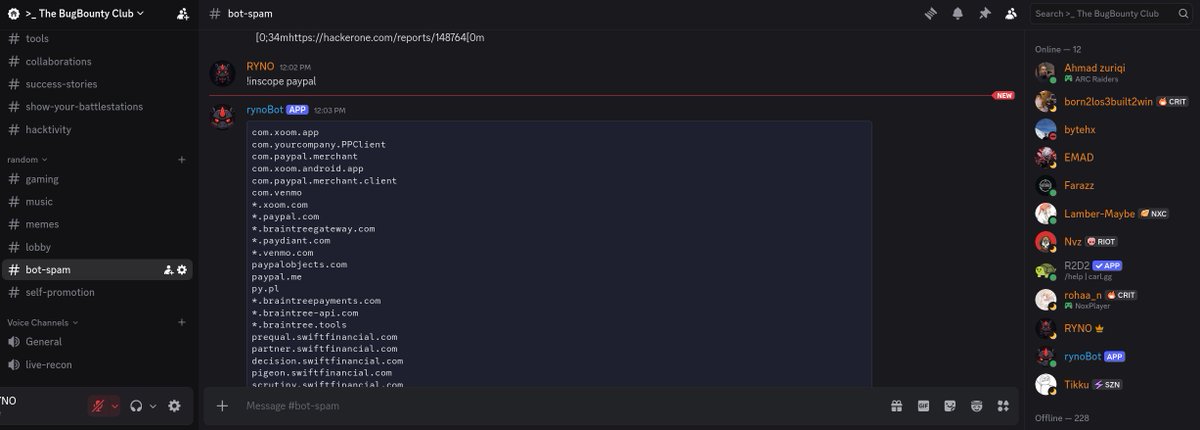Open the sticker picker icon
The image size is (1200, 430).
pyautogui.click(x=950, y=406)
